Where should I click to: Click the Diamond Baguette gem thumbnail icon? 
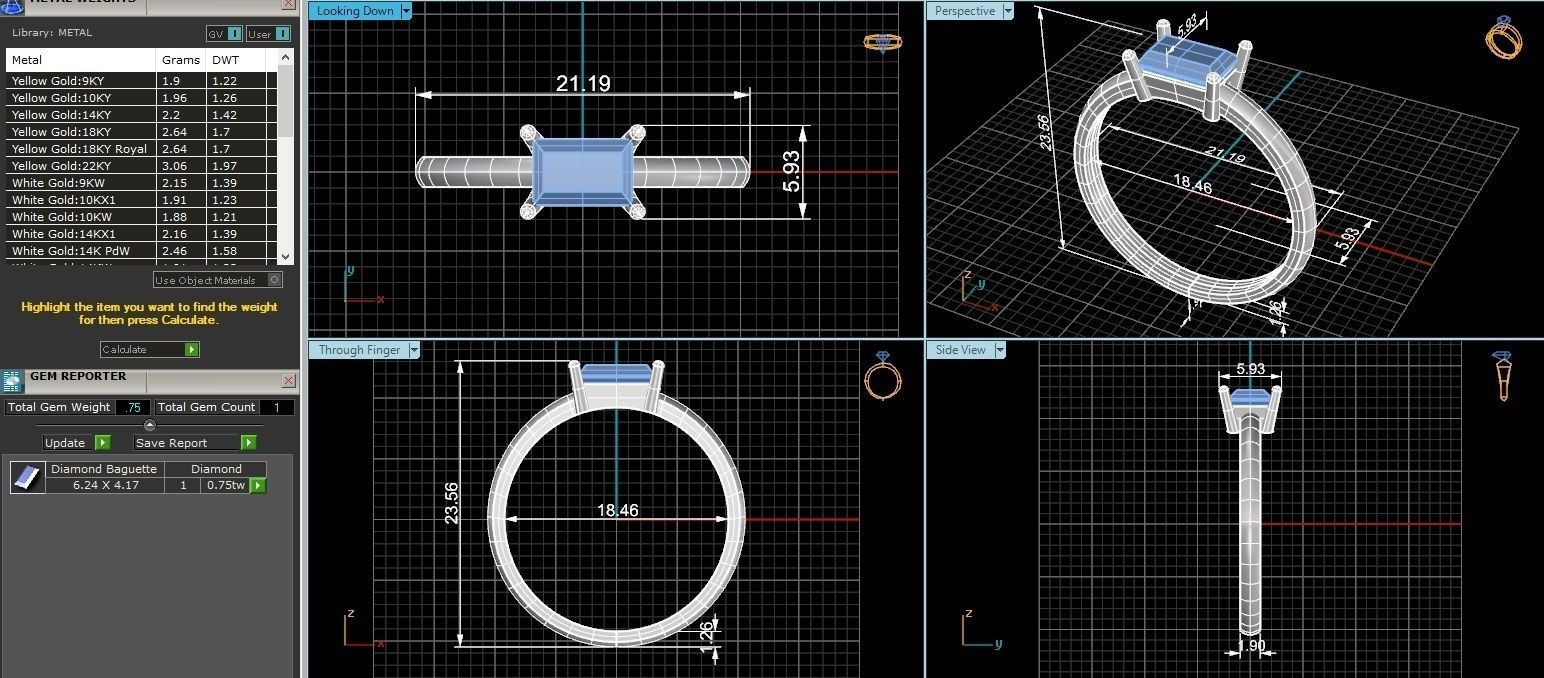(x=28, y=477)
